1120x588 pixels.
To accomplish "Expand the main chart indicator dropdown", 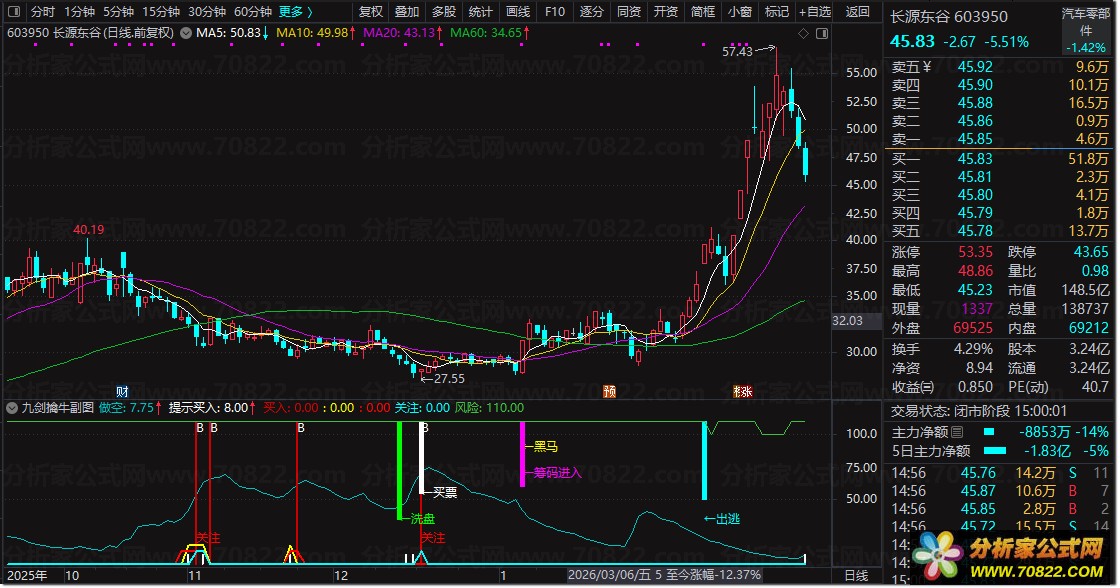I will [x=186, y=33].
